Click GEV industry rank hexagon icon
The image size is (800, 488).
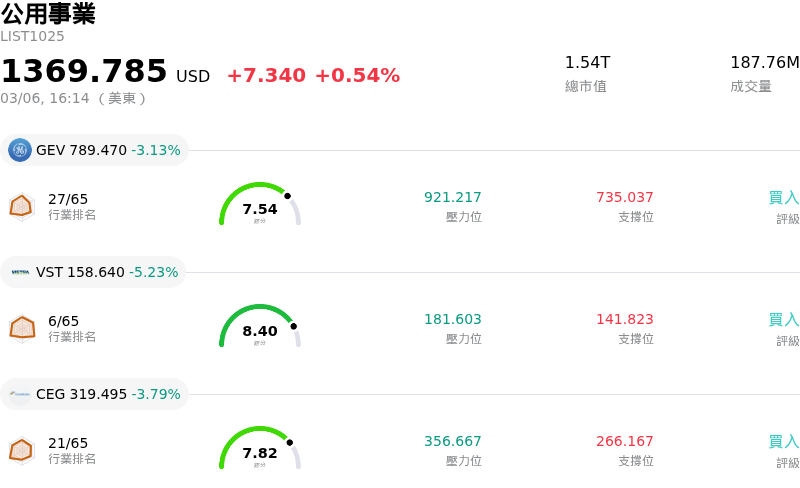pyautogui.click(x=21, y=205)
